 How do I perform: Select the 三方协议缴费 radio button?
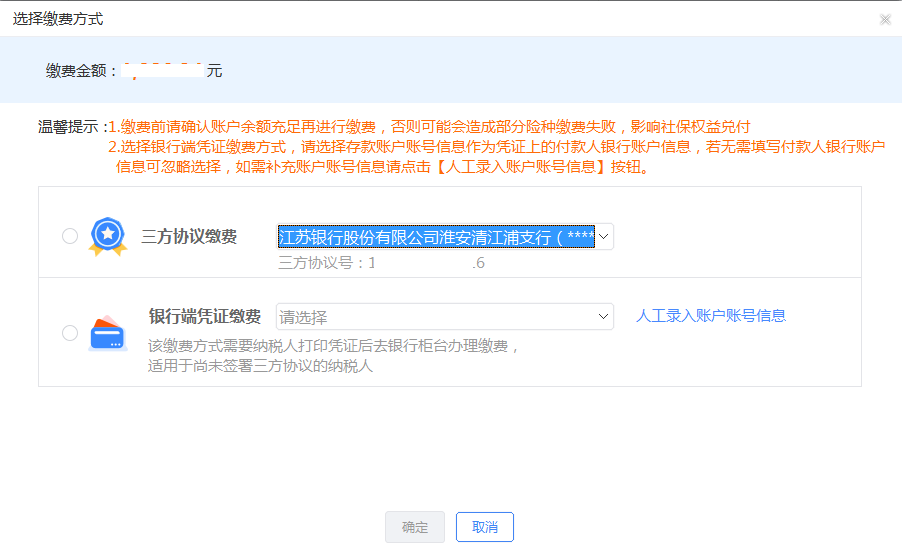(70, 236)
